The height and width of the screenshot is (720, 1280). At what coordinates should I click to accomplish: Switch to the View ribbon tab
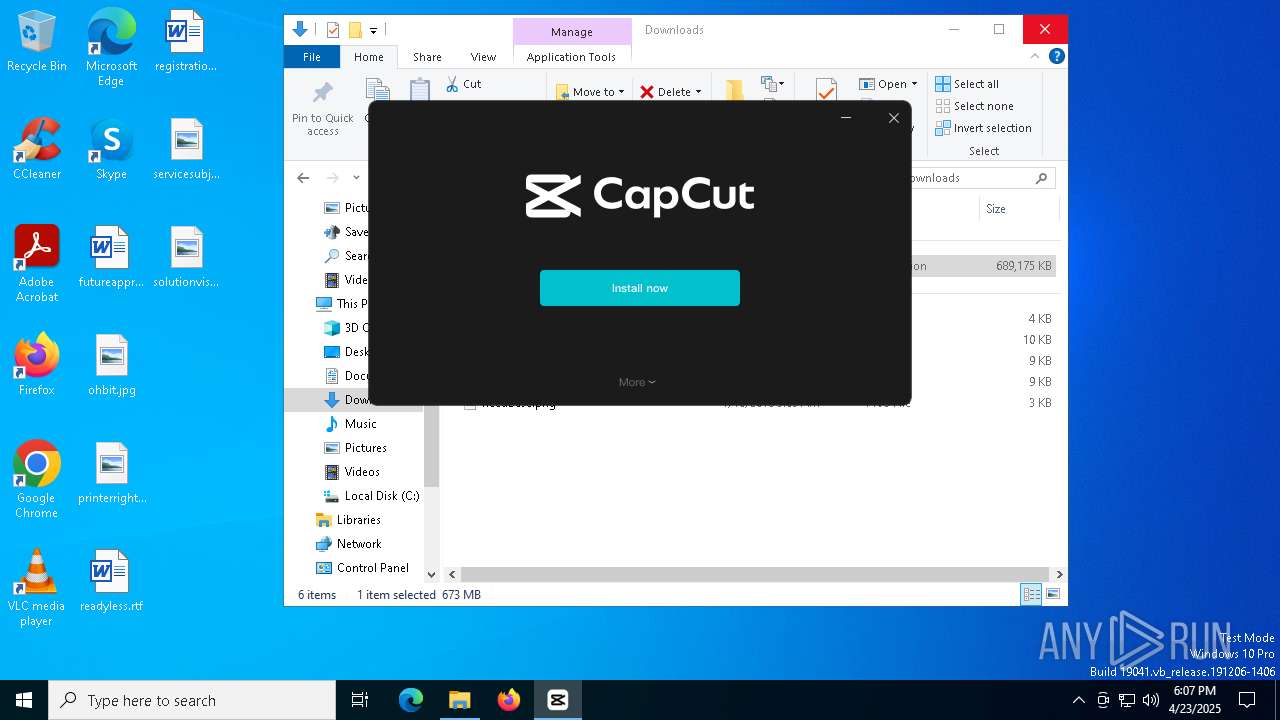click(483, 57)
